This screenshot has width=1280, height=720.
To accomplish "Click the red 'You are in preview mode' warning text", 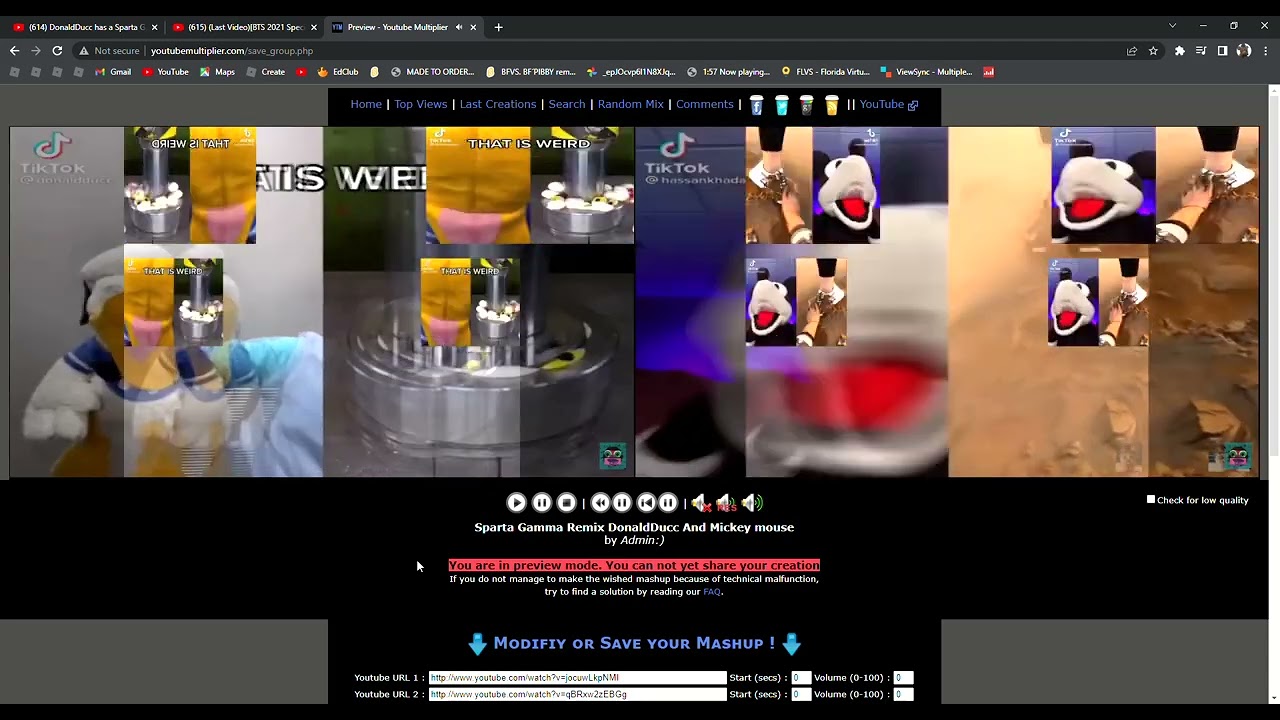I will (x=634, y=565).
